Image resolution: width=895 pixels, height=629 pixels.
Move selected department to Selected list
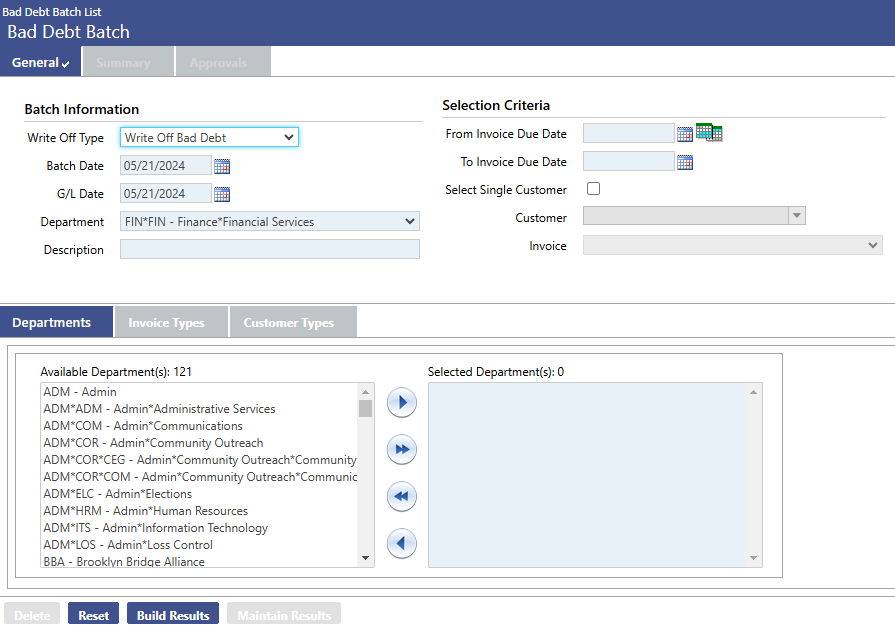402,402
